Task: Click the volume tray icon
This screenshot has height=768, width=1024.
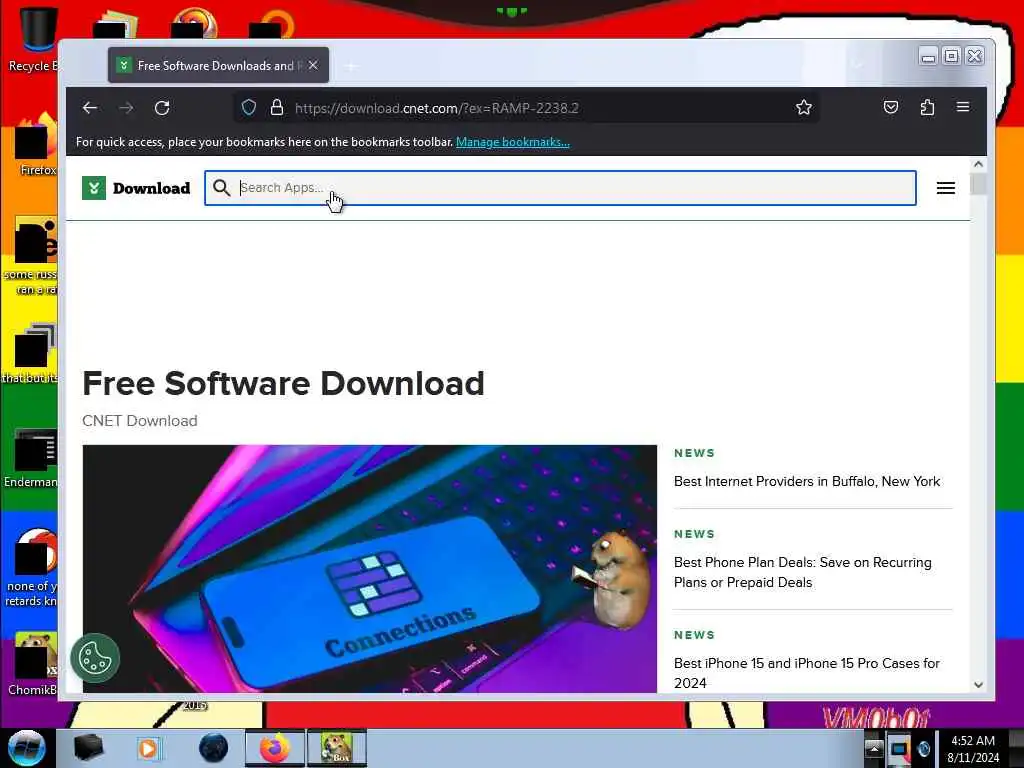Action: [x=923, y=749]
